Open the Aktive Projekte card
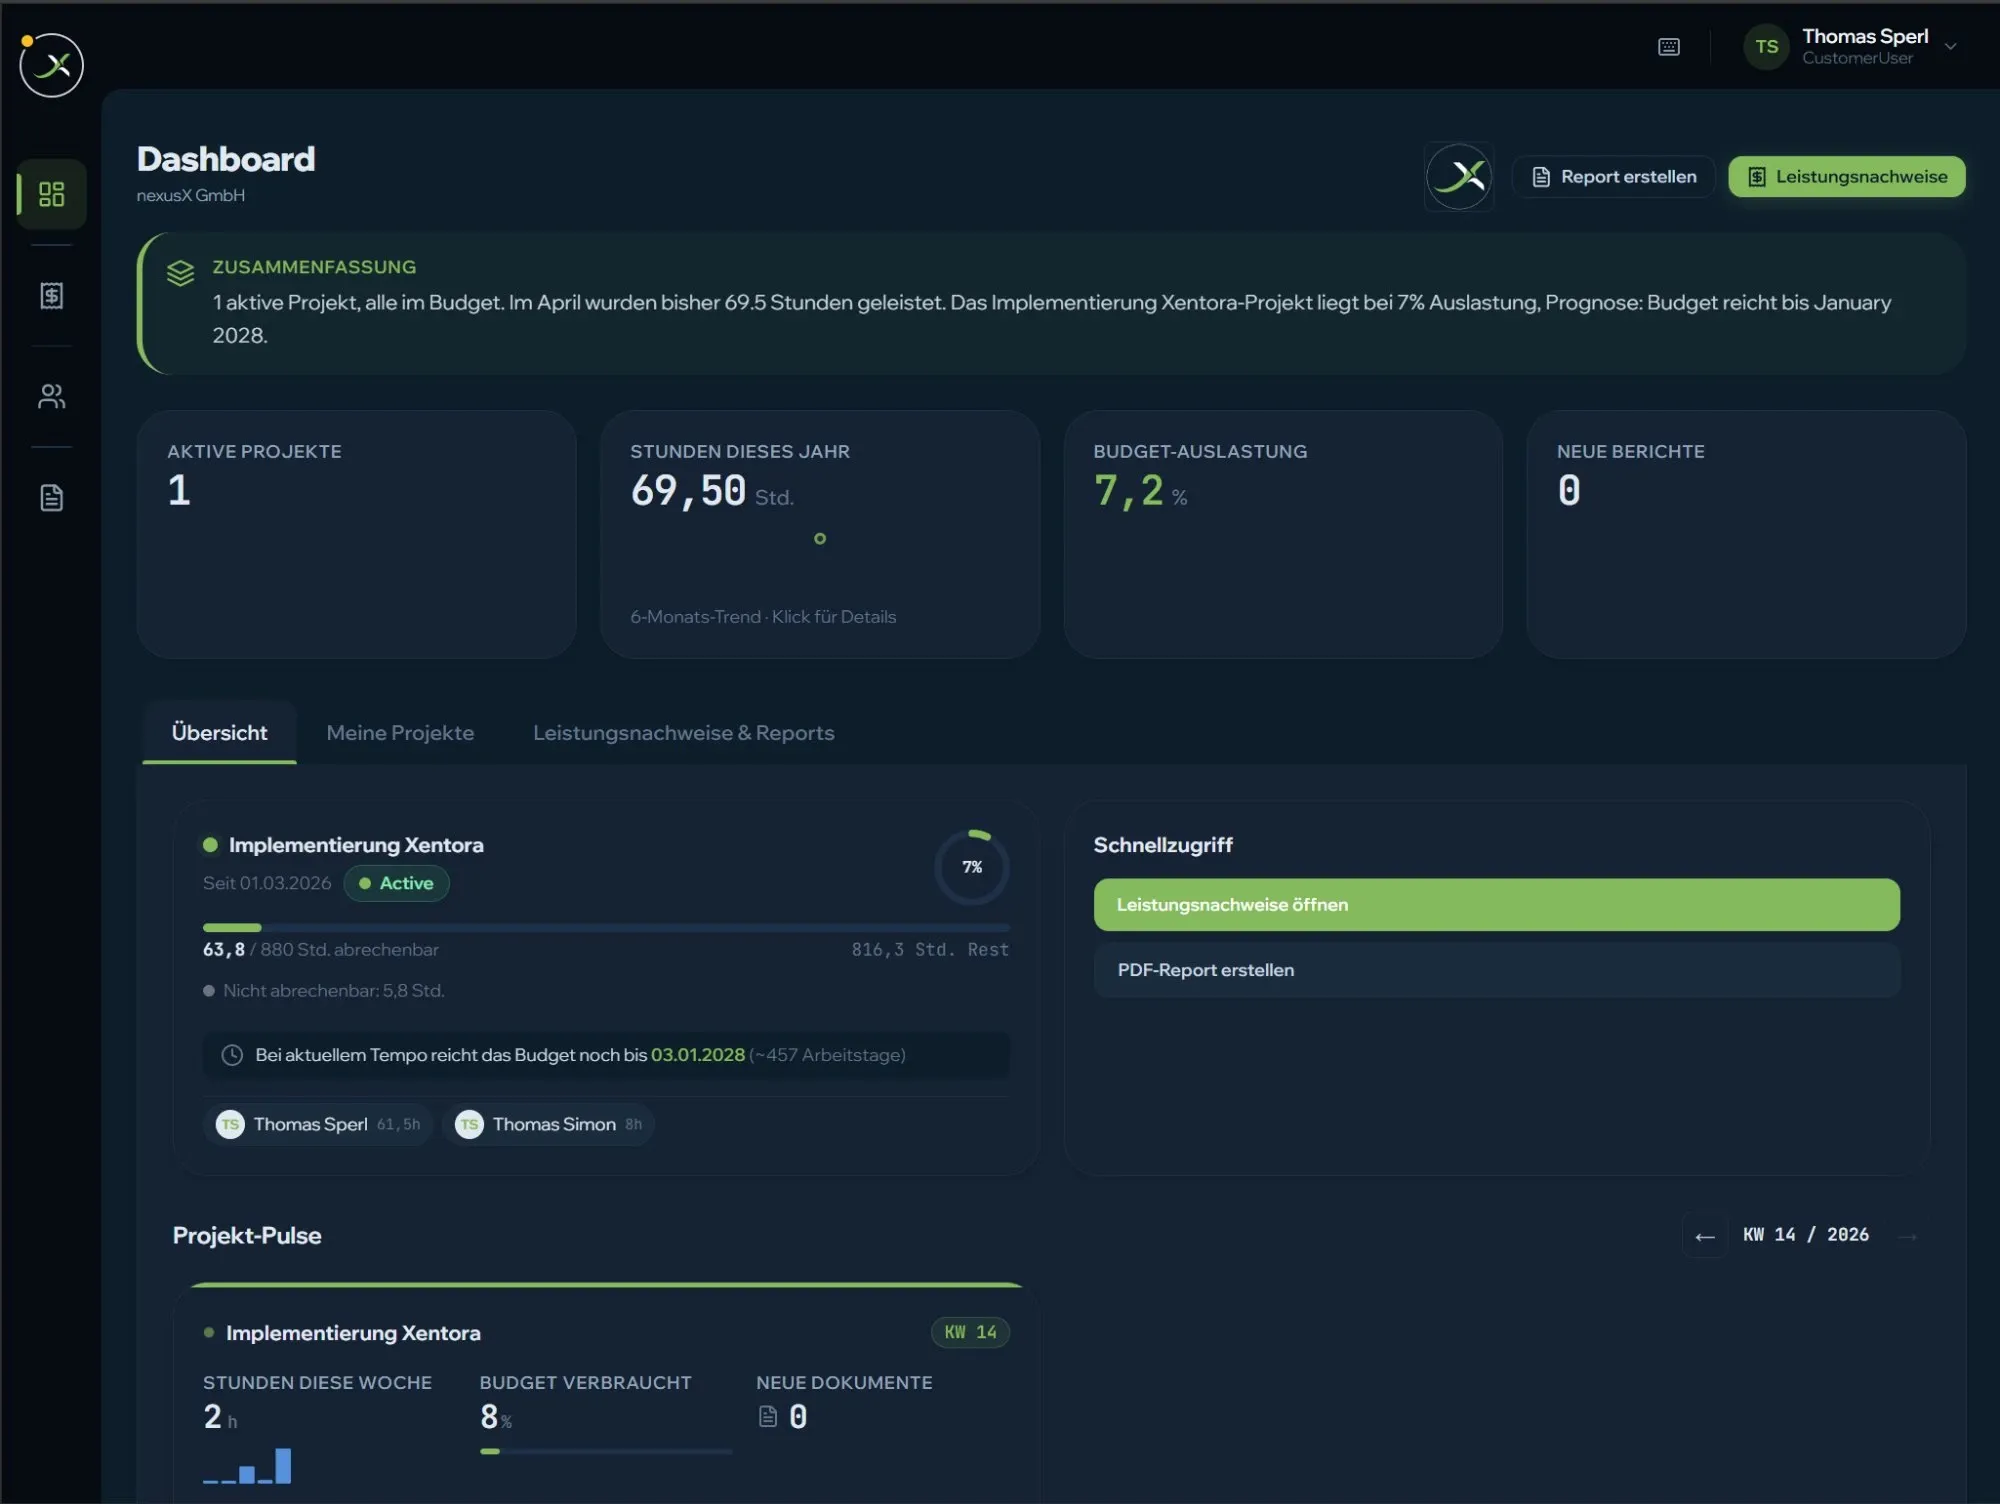The image size is (2000, 1504). point(357,534)
